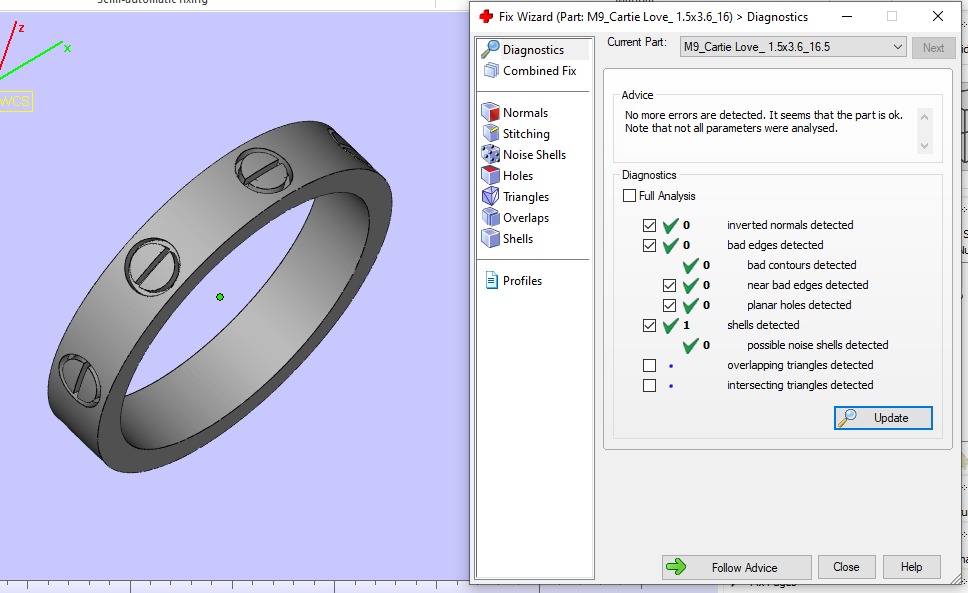The height and width of the screenshot is (593, 968).
Task: Enable intersecting triangles detected checkbox
Action: (x=649, y=385)
